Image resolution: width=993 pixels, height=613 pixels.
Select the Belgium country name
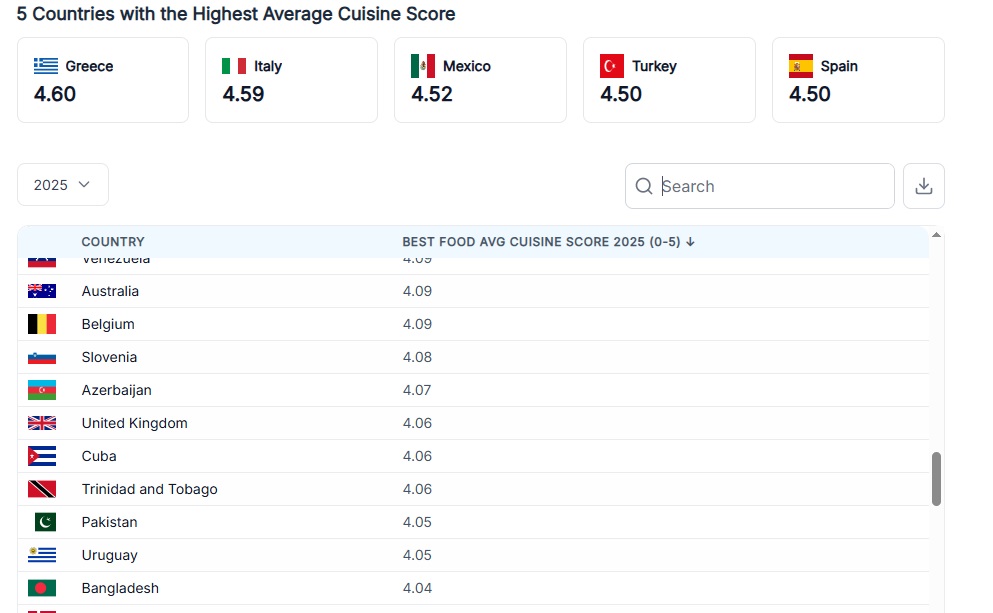pyautogui.click(x=108, y=324)
